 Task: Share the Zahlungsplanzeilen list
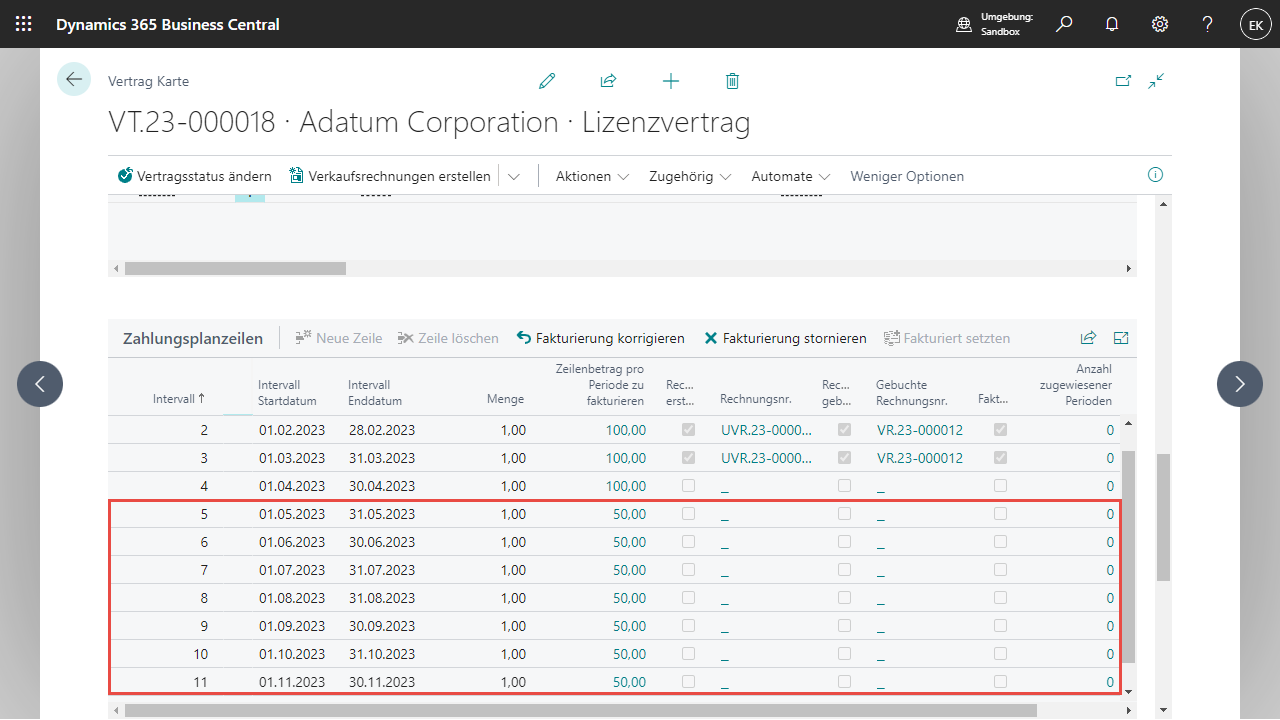click(x=1089, y=338)
